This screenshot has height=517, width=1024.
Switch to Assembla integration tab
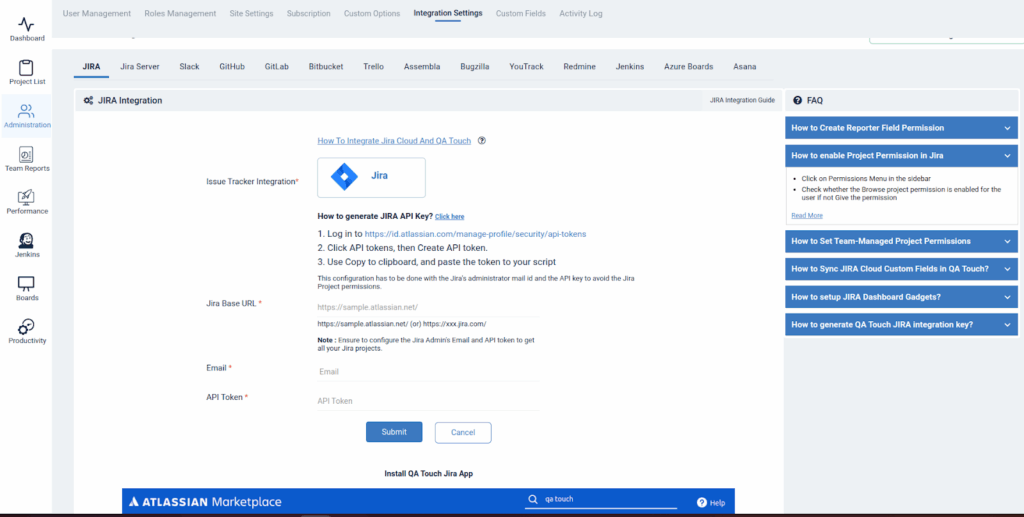pos(422,67)
